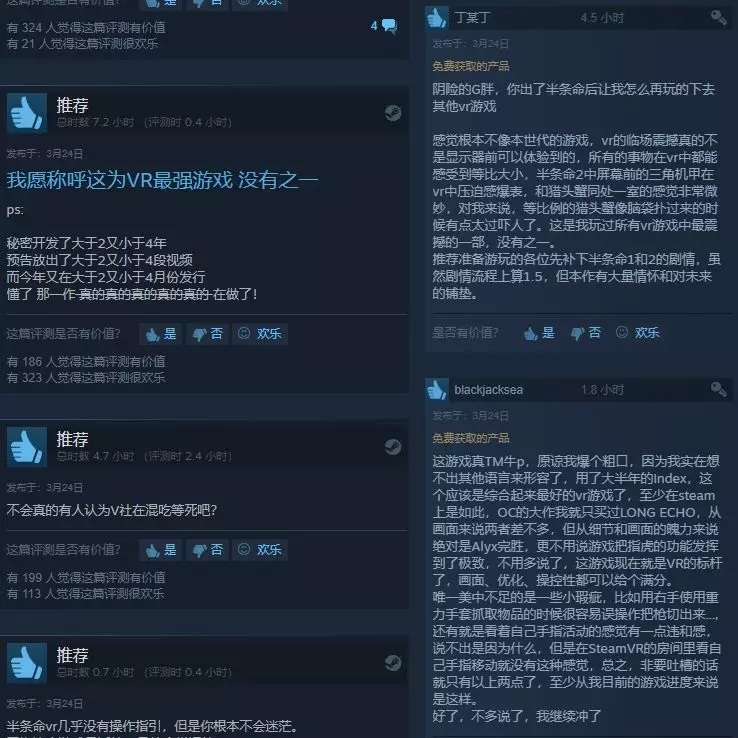Open the review titled 我愿称呼这为VR最强游戏
738x738 pixels.
162,180
